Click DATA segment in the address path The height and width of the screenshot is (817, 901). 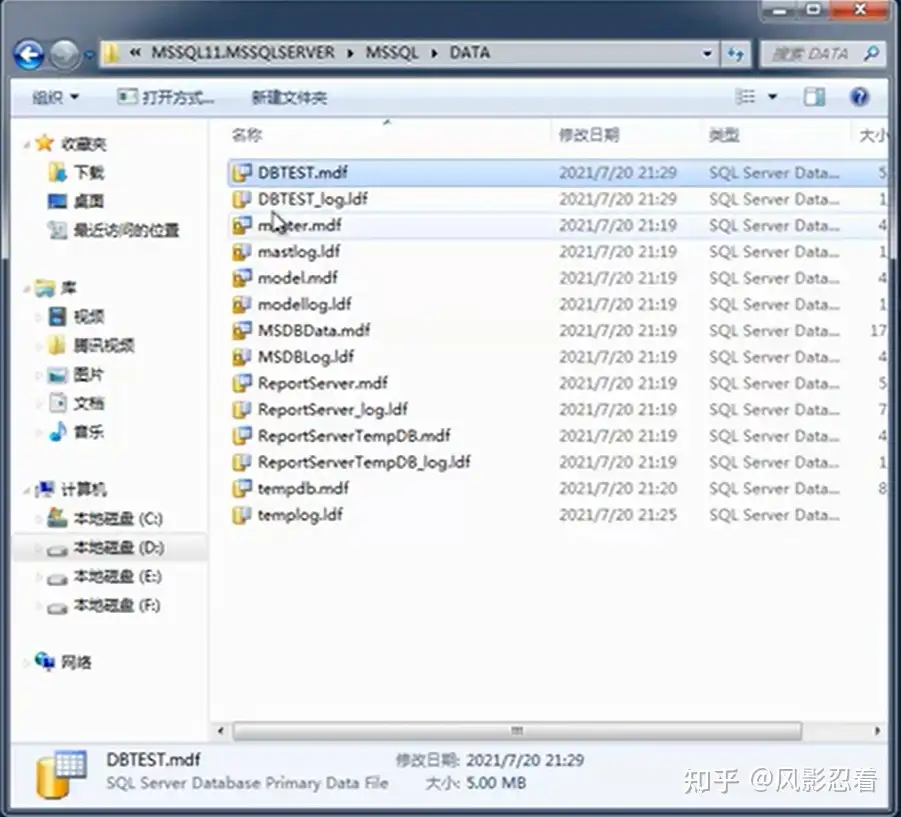(x=469, y=53)
